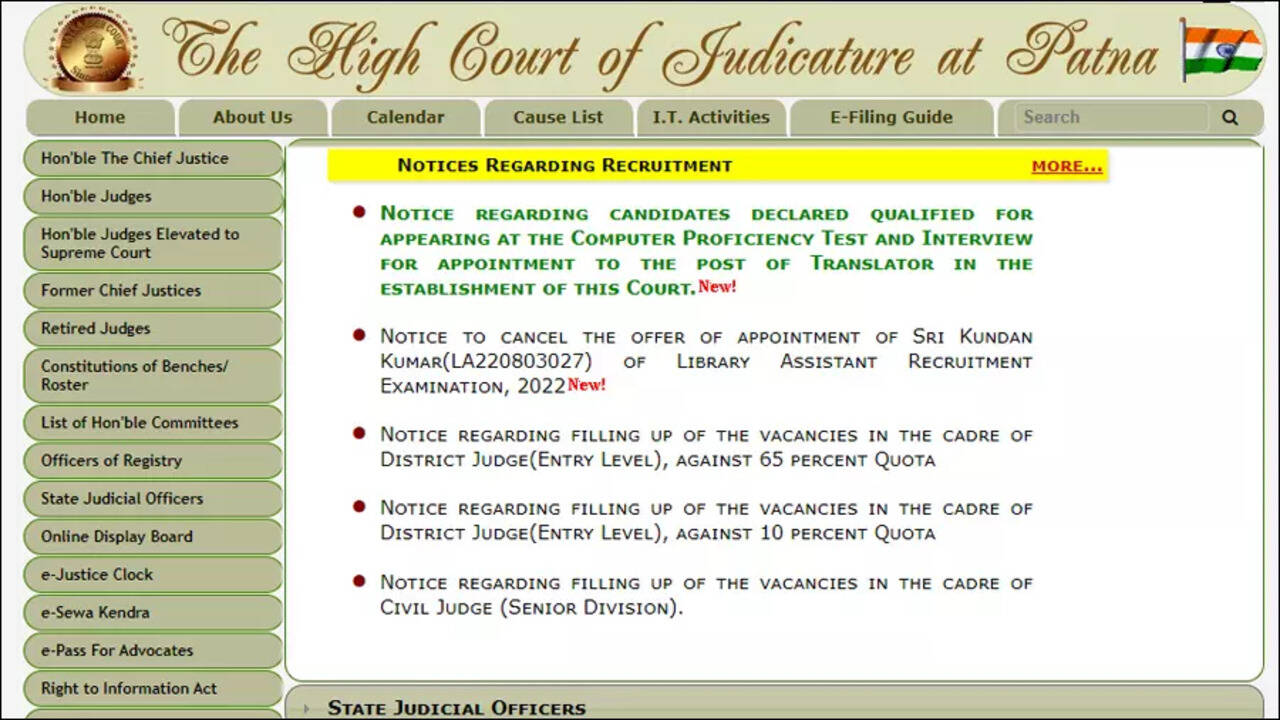Open the Calendar menu
1280x720 pixels.
point(405,118)
